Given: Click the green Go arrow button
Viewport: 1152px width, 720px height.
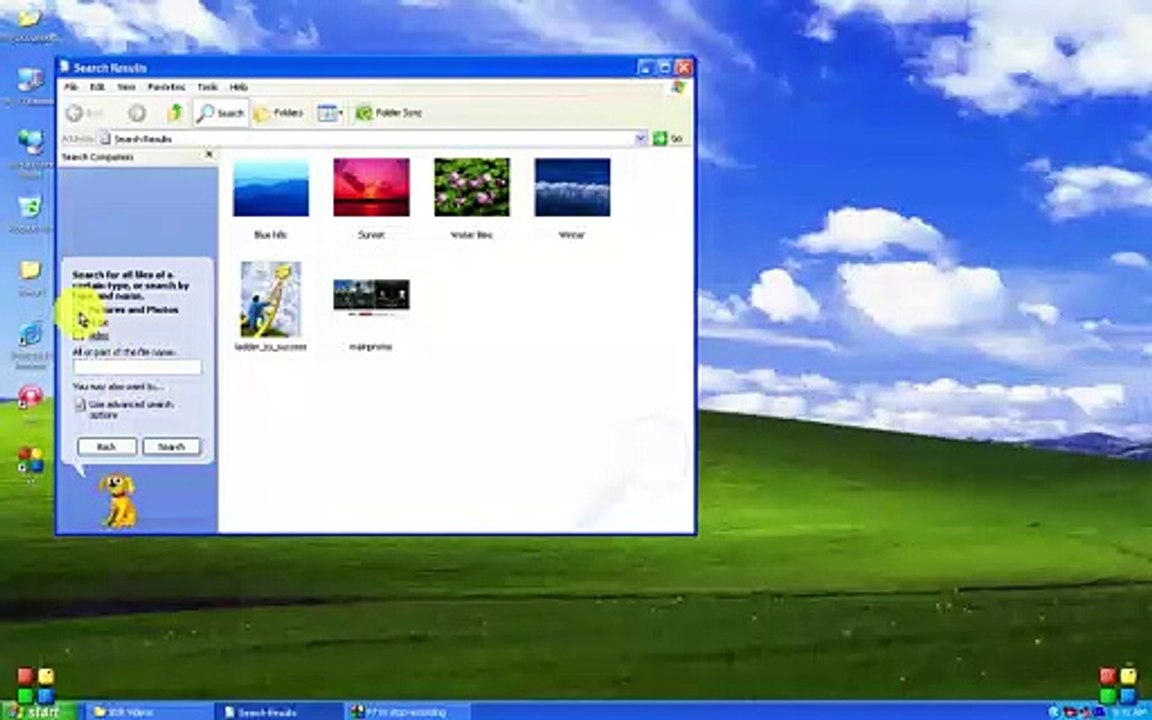Looking at the screenshot, I should coord(660,138).
